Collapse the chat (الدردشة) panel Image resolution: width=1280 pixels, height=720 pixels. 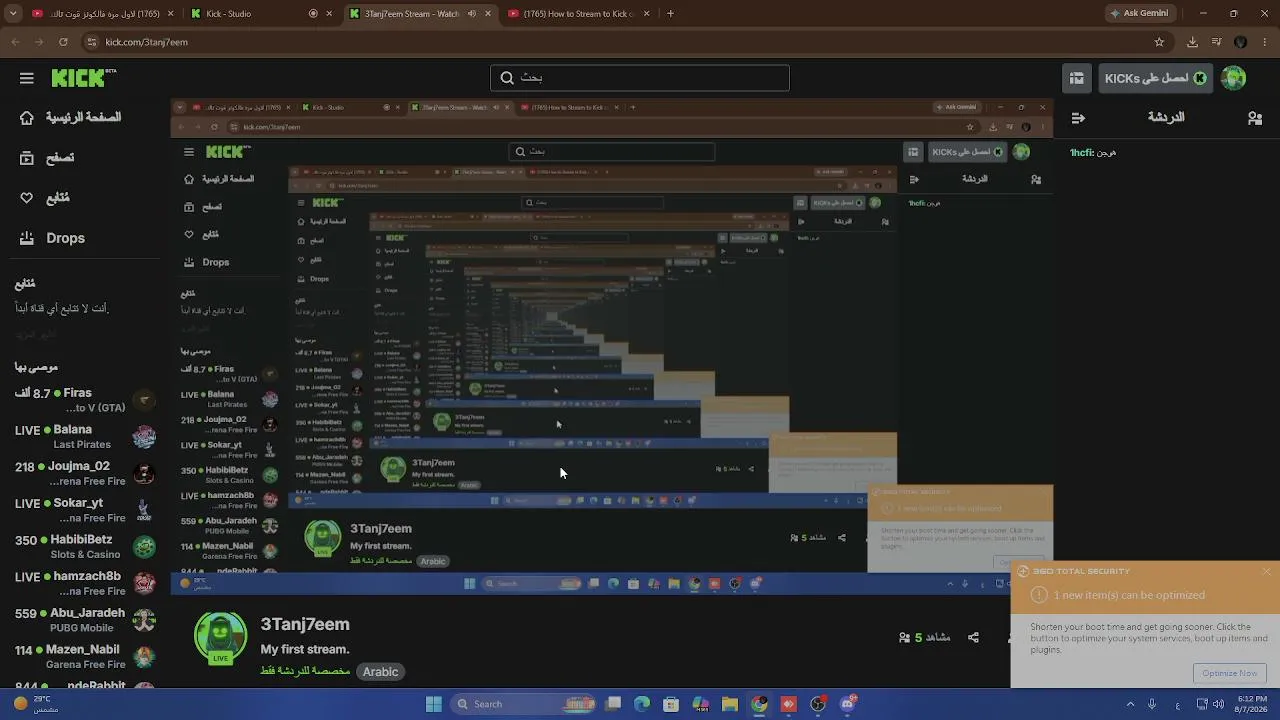pyautogui.click(x=1078, y=118)
